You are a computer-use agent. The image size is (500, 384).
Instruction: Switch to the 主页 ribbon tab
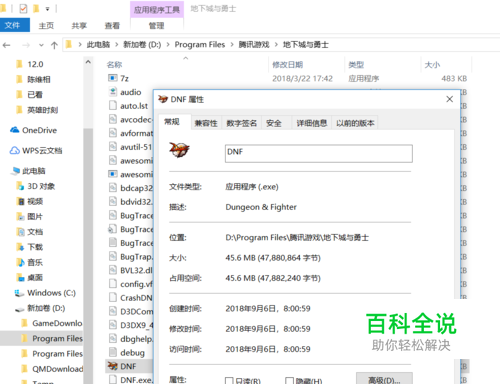coord(46,26)
